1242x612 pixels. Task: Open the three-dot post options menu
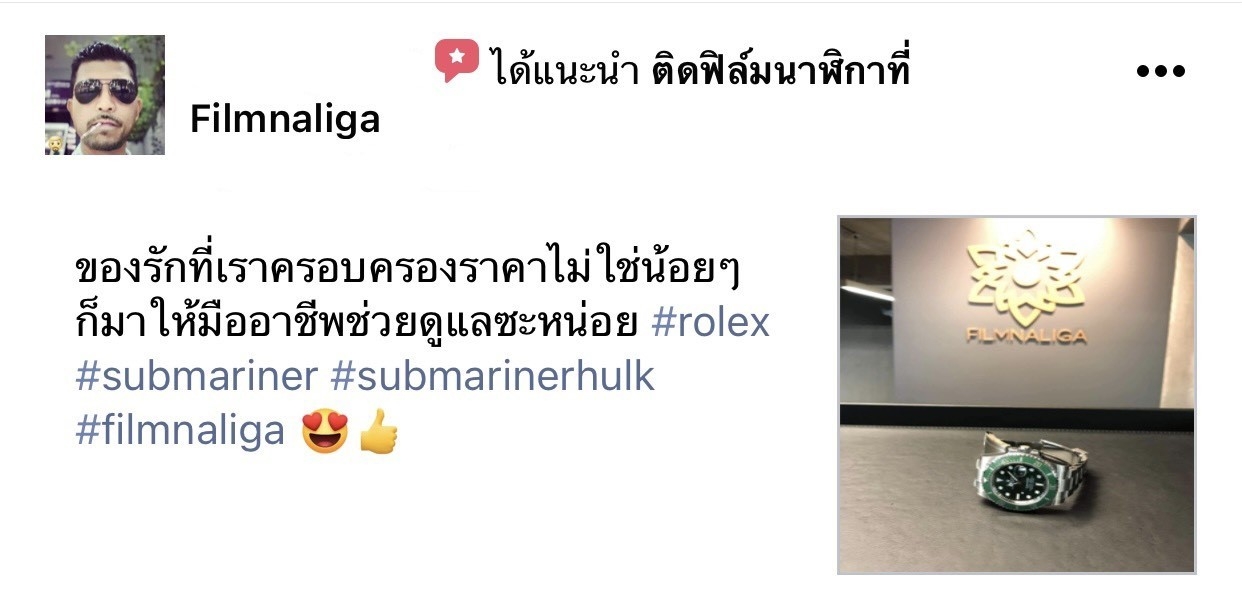pyautogui.click(x=1161, y=71)
